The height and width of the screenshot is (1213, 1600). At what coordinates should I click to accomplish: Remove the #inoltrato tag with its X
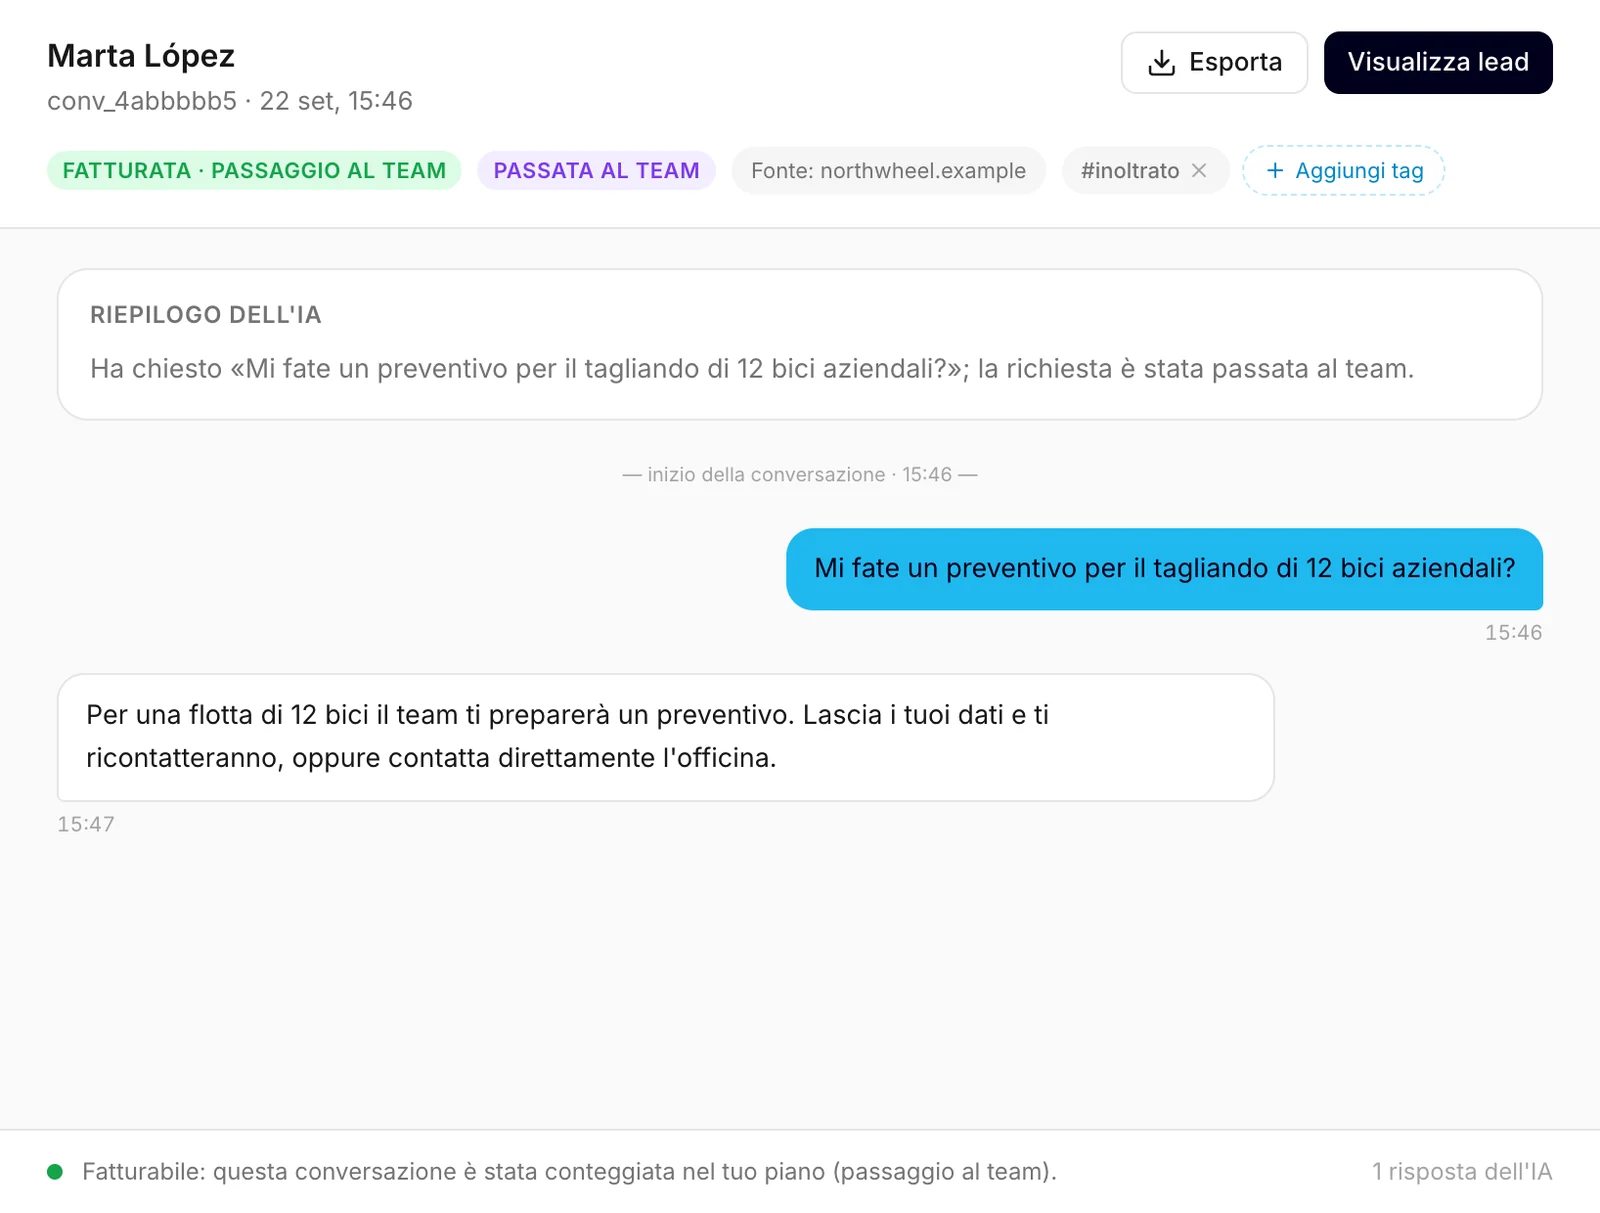tap(1199, 171)
